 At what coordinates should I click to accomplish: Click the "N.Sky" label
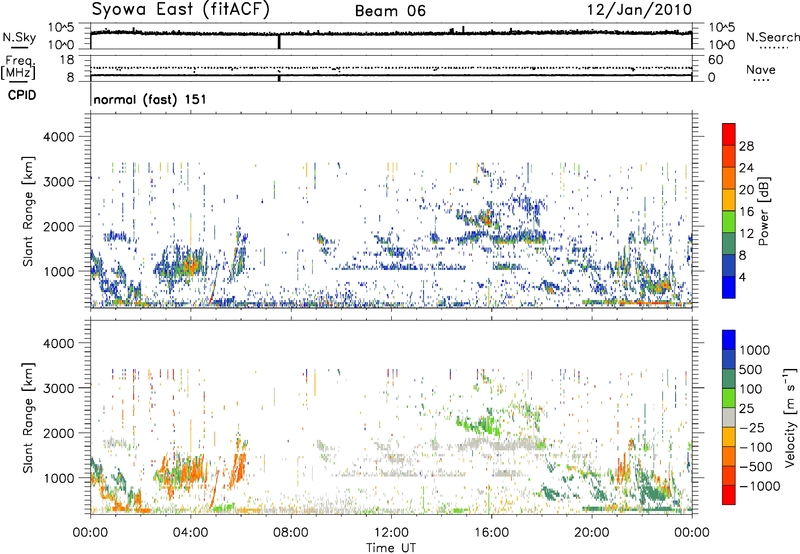[19, 37]
